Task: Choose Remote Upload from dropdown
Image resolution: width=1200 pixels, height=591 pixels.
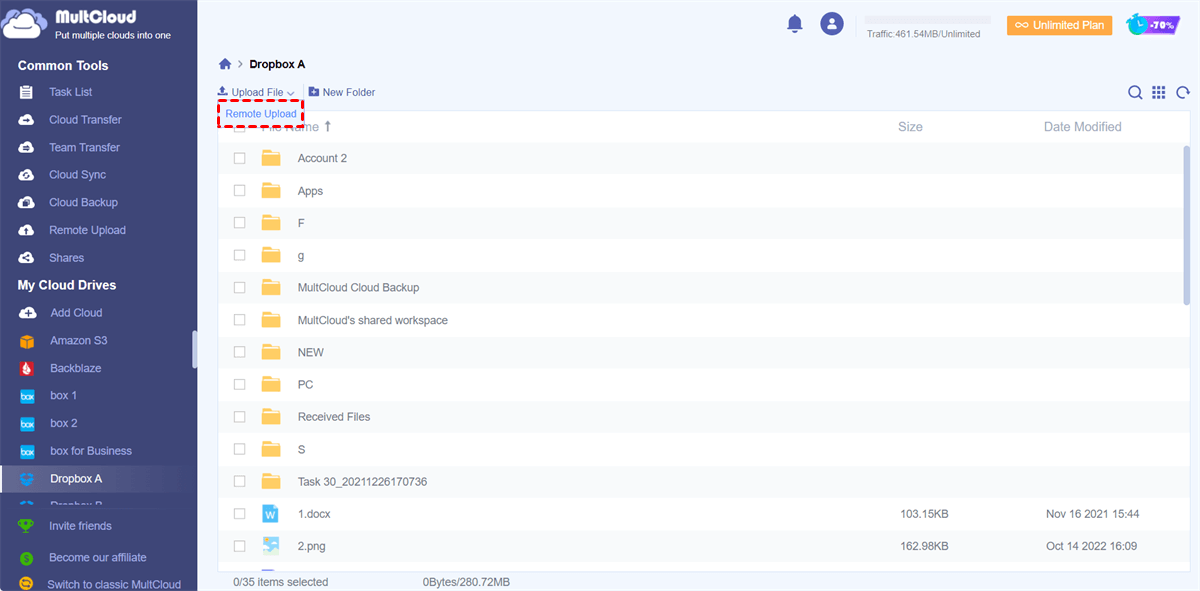Action: 261,114
